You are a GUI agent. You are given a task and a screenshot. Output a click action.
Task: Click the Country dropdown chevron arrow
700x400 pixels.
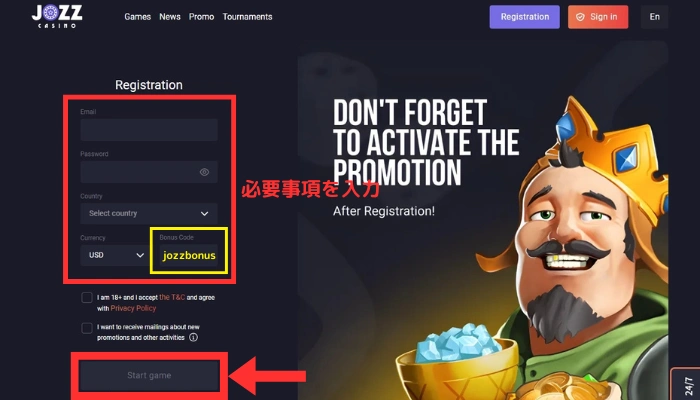point(204,213)
